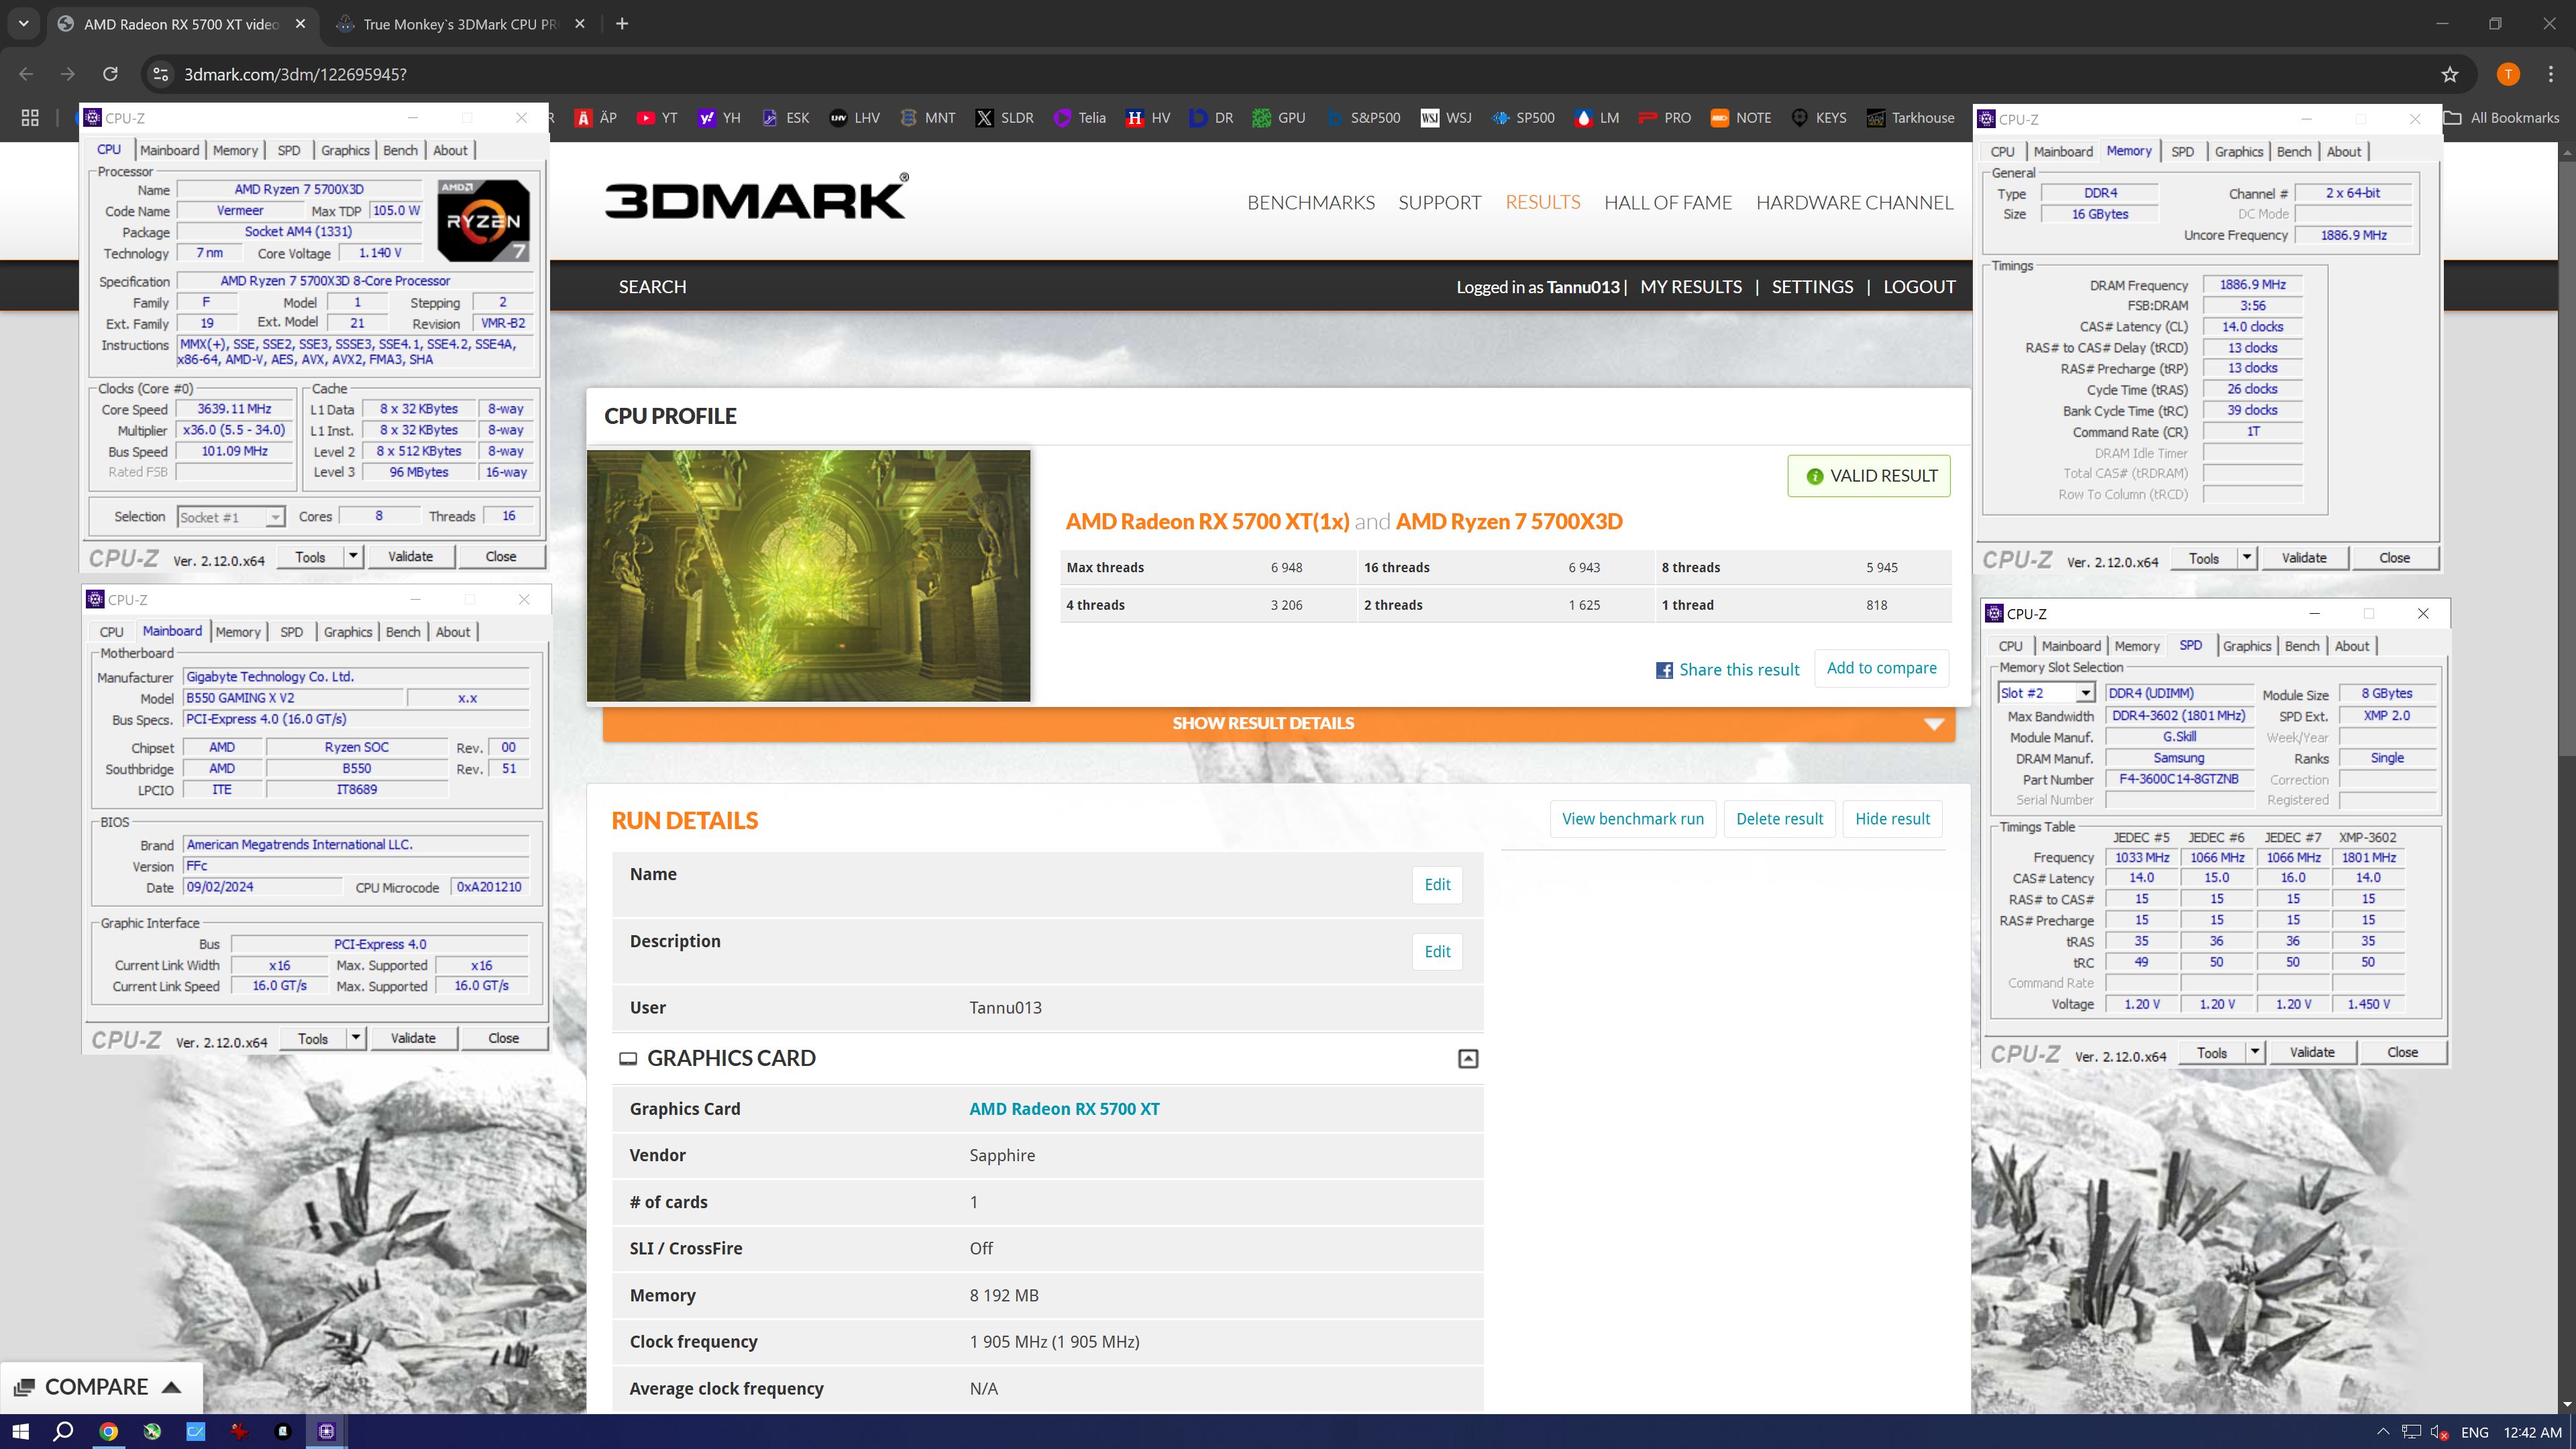Open Tools dropdown arrow in SPD window

[x=2255, y=1052]
